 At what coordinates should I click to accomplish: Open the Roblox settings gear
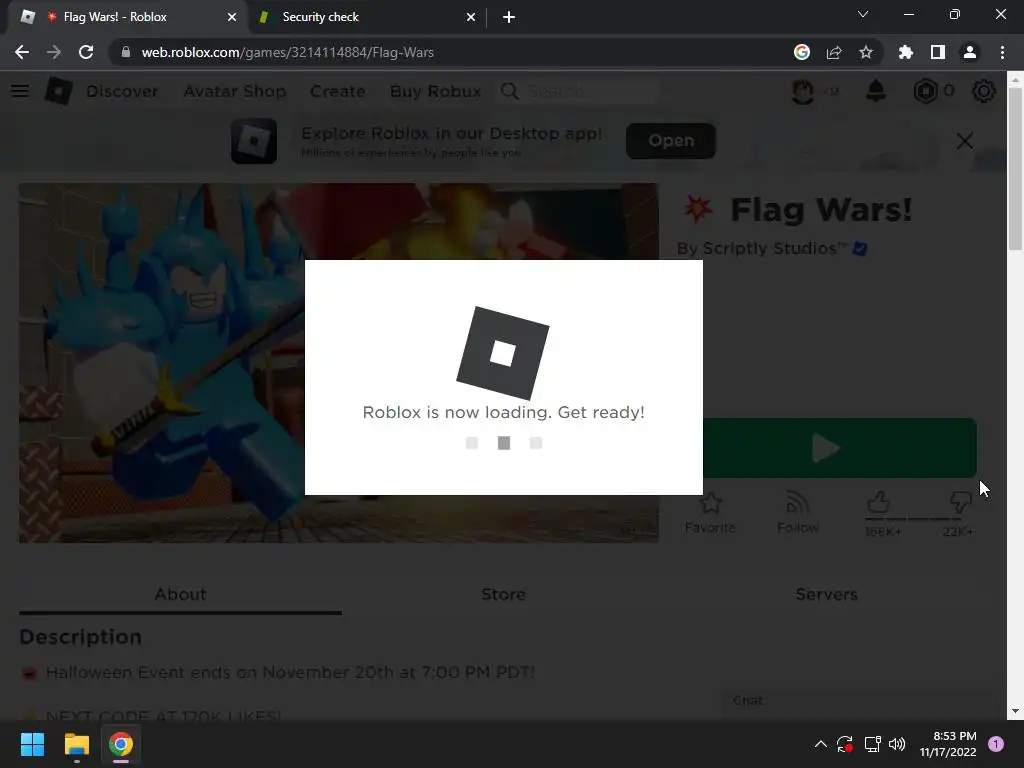pyautogui.click(x=984, y=91)
